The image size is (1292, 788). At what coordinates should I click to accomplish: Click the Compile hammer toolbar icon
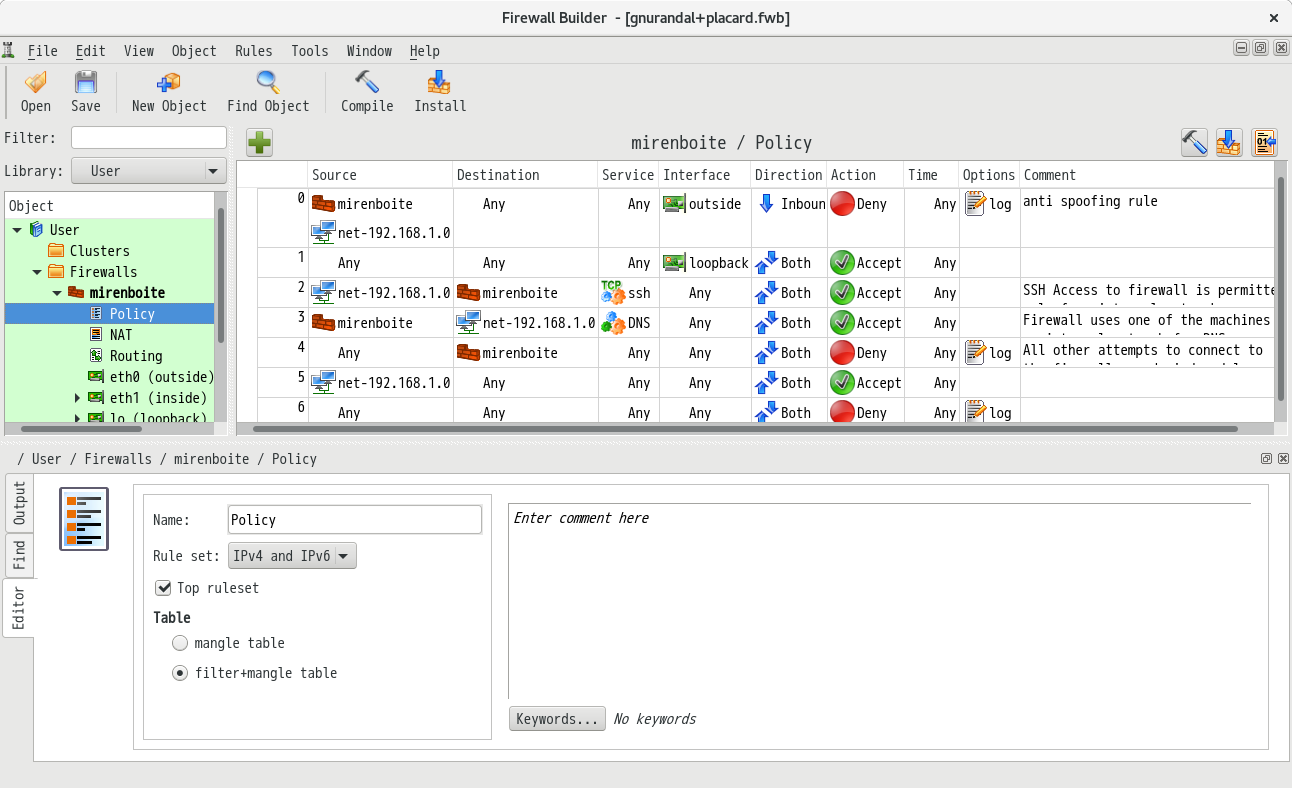[367, 83]
